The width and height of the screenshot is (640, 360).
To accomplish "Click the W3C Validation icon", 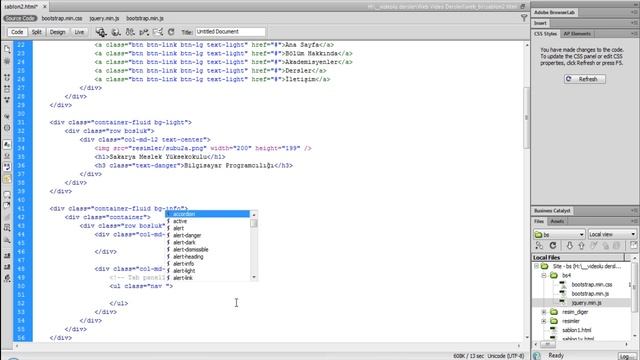I will (x=144, y=32).
